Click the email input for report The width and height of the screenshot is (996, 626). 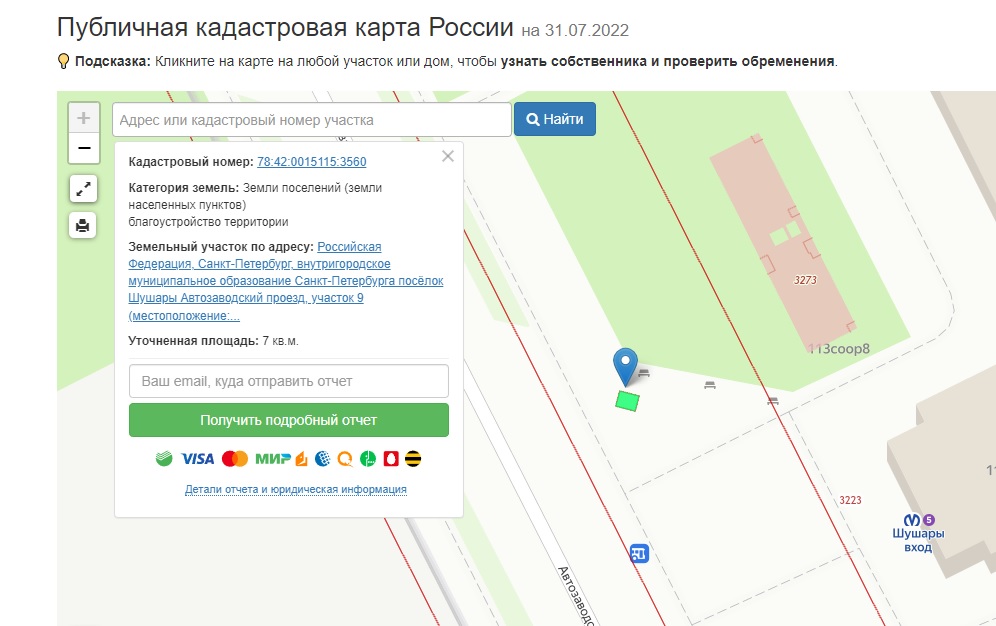288,381
